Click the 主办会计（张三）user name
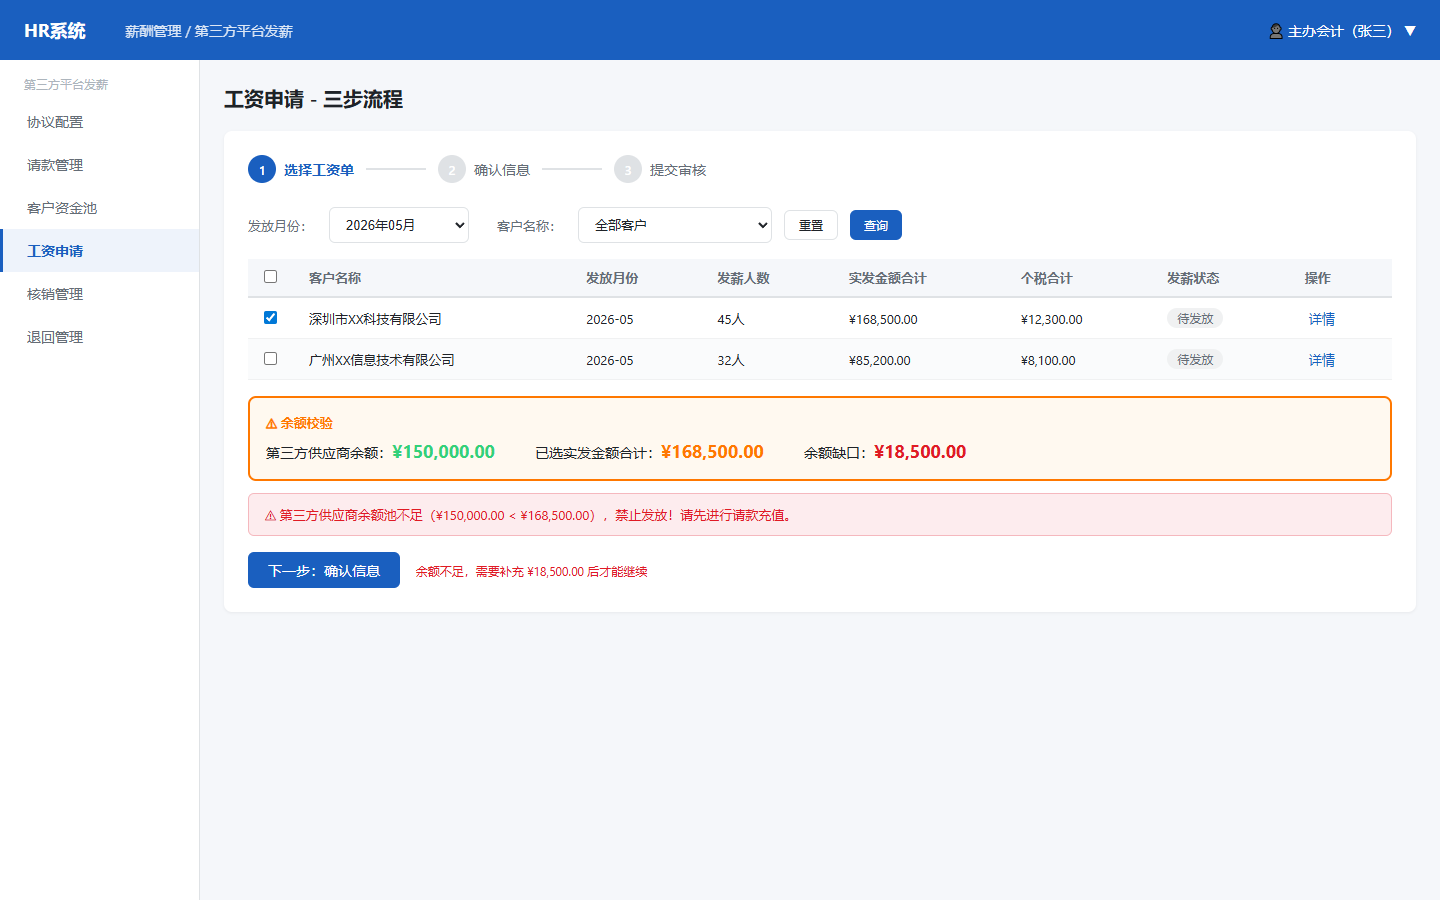The height and width of the screenshot is (900, 1440). click(1340, 31)
